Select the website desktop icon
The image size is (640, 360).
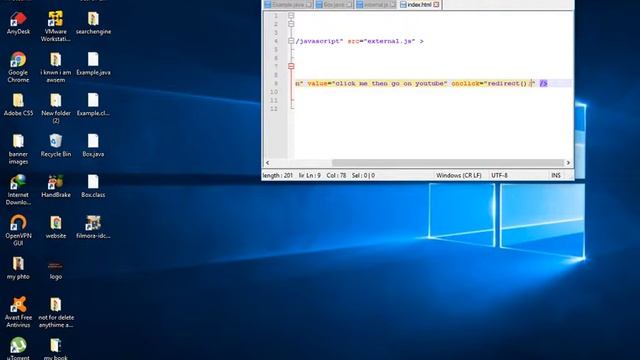coord(56,227)
